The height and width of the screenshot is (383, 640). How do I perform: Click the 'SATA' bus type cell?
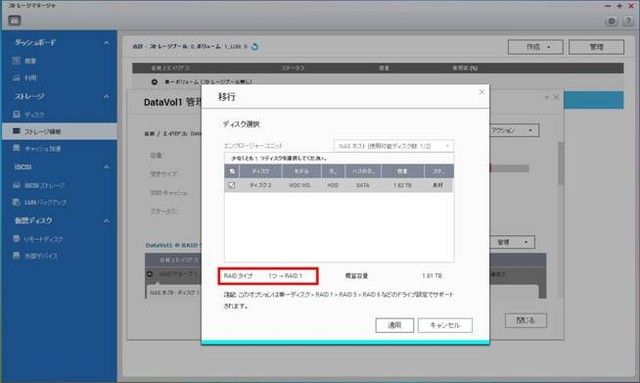pos(362,185)
